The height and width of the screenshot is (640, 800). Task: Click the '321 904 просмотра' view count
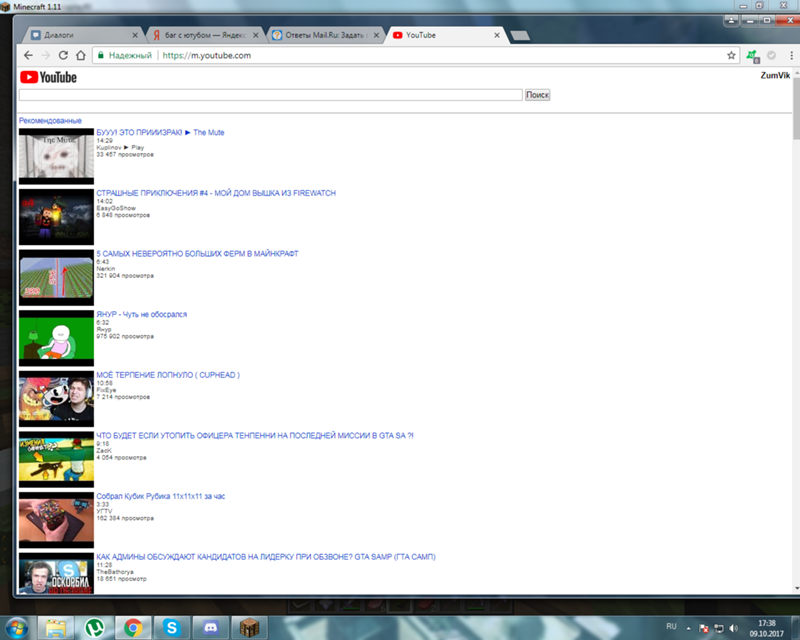point(125,276)
